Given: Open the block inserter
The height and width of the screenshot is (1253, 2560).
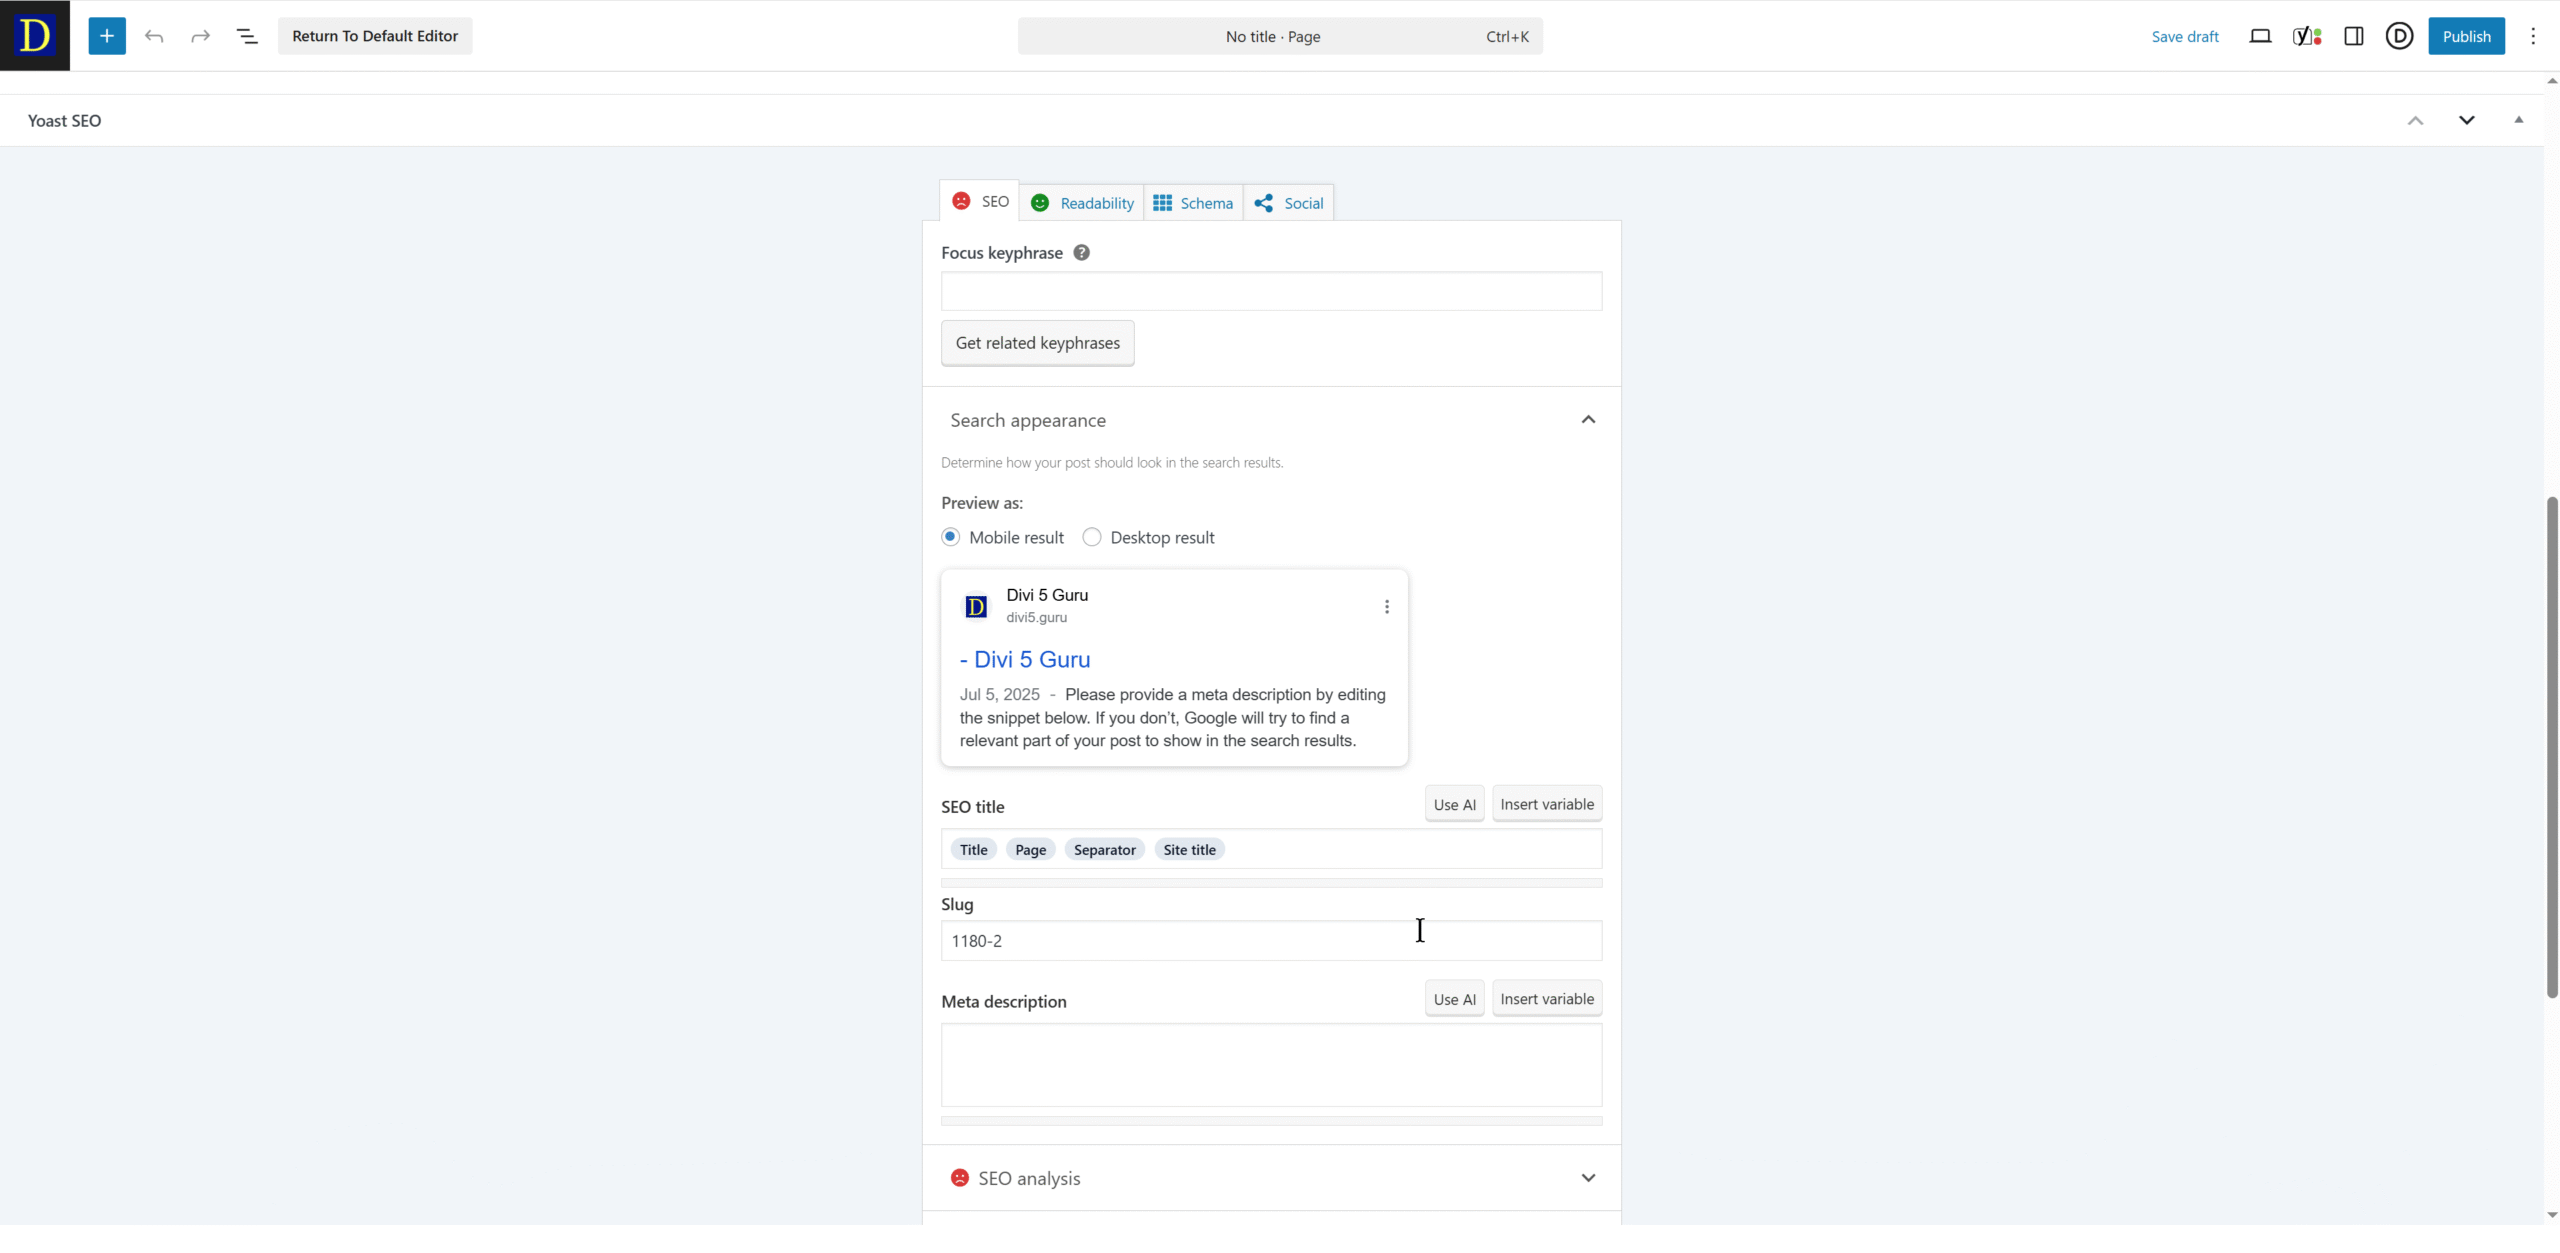Looking at the screenshot, I should [107, 36].
